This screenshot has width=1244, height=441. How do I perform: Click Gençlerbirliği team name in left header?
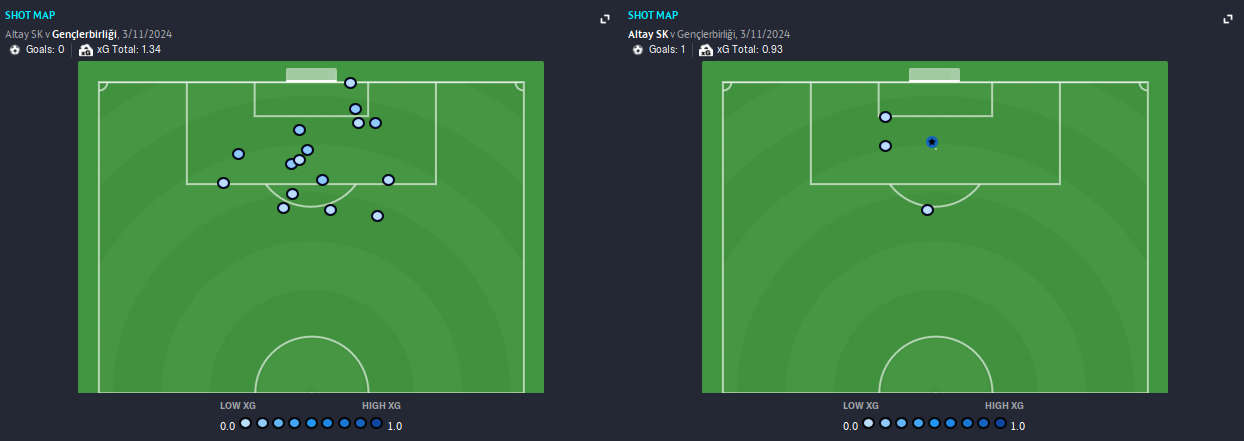84,34
